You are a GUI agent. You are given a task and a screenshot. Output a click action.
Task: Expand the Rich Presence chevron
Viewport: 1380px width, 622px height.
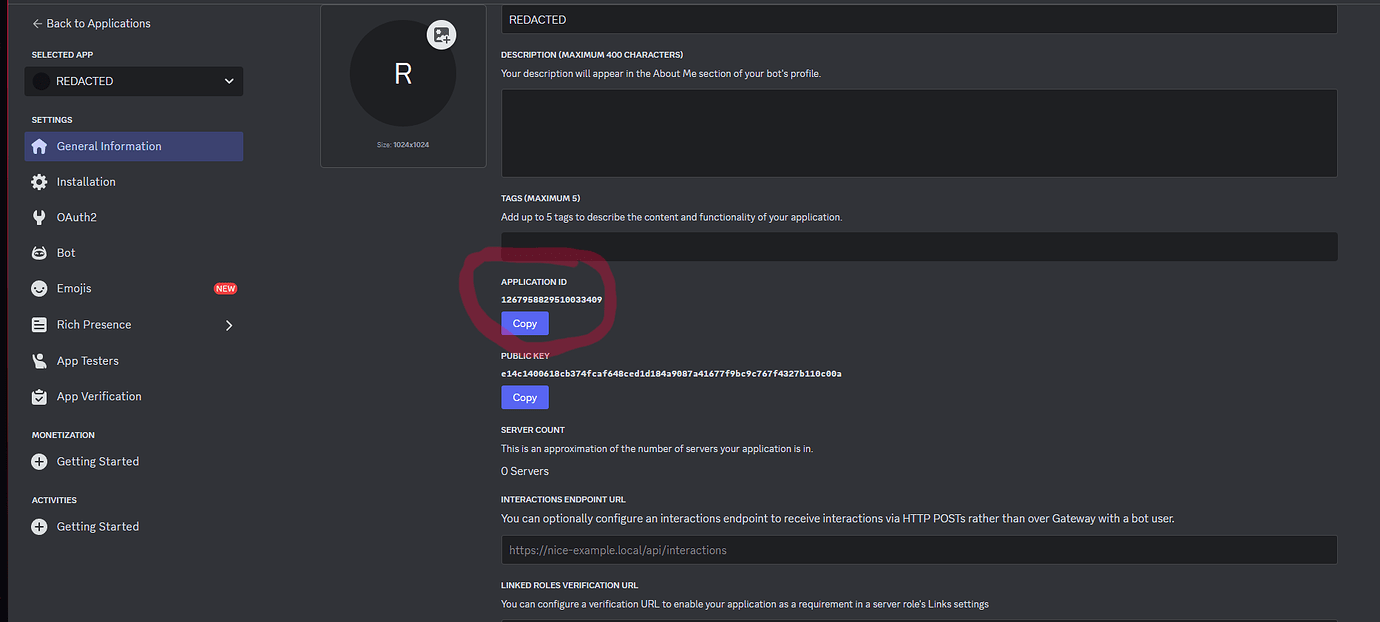coord(229,324)
